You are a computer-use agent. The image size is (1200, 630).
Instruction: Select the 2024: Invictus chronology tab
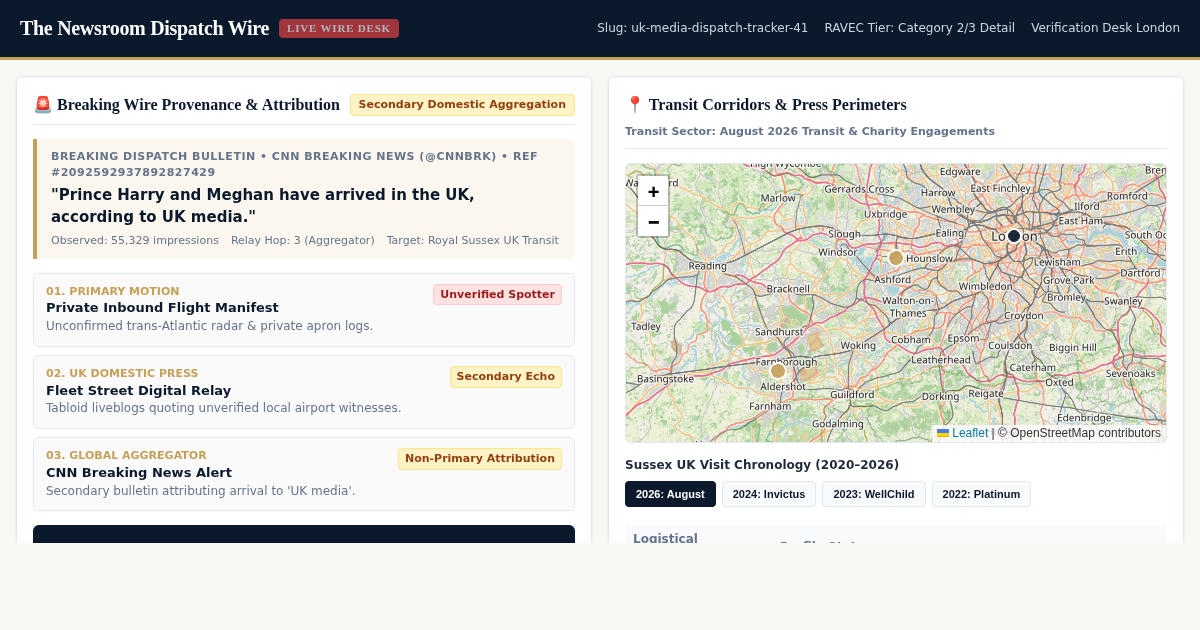(769, 494)
